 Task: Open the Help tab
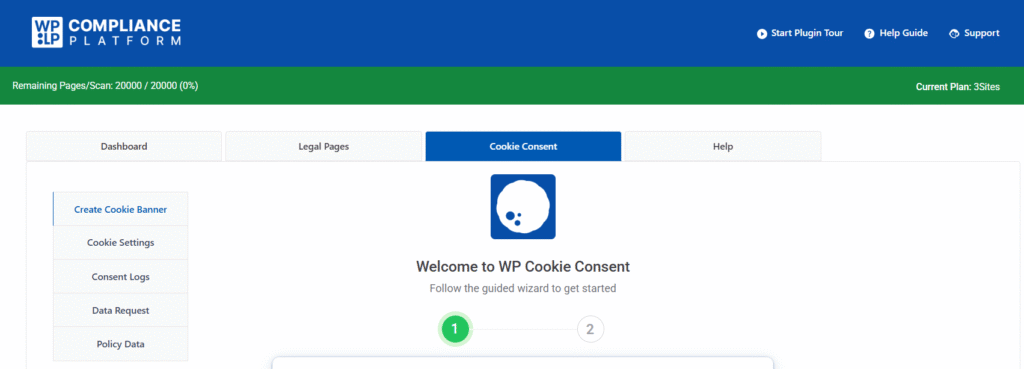723,146
